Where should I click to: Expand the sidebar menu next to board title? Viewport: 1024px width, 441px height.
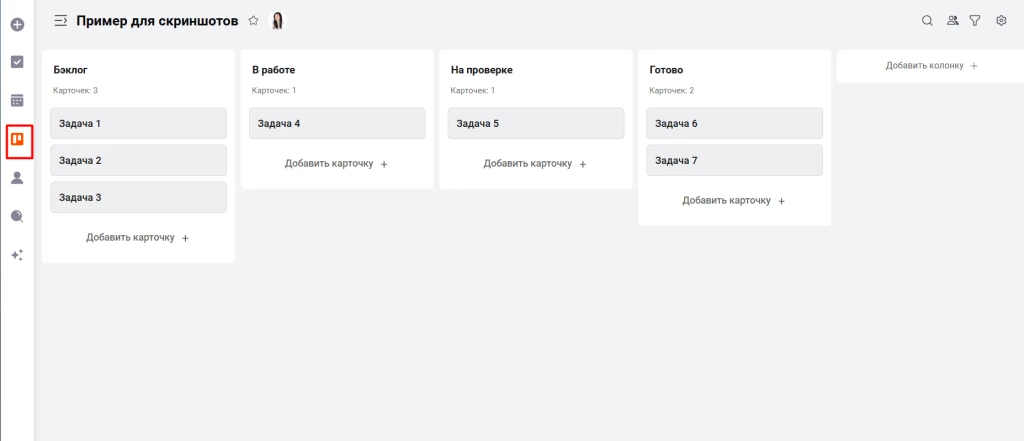point(61,20)
